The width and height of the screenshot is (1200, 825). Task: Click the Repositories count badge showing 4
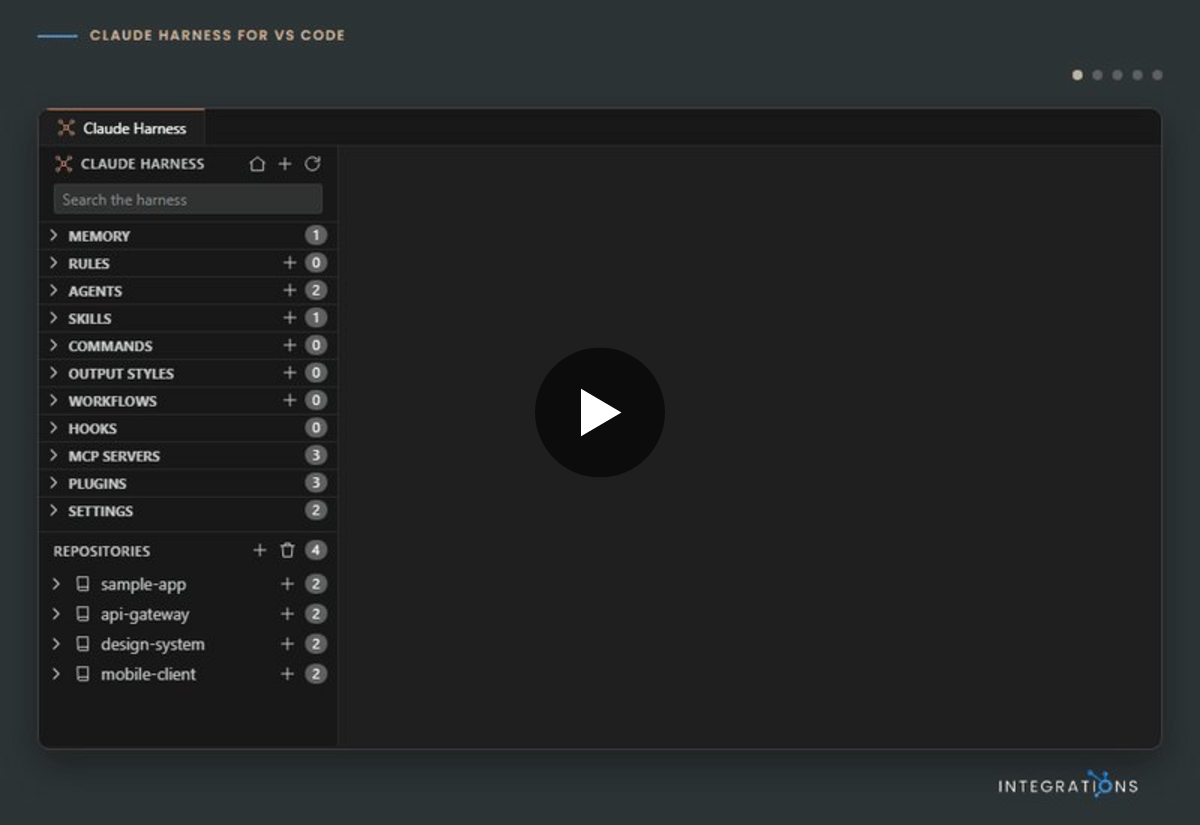coord(316,551)
